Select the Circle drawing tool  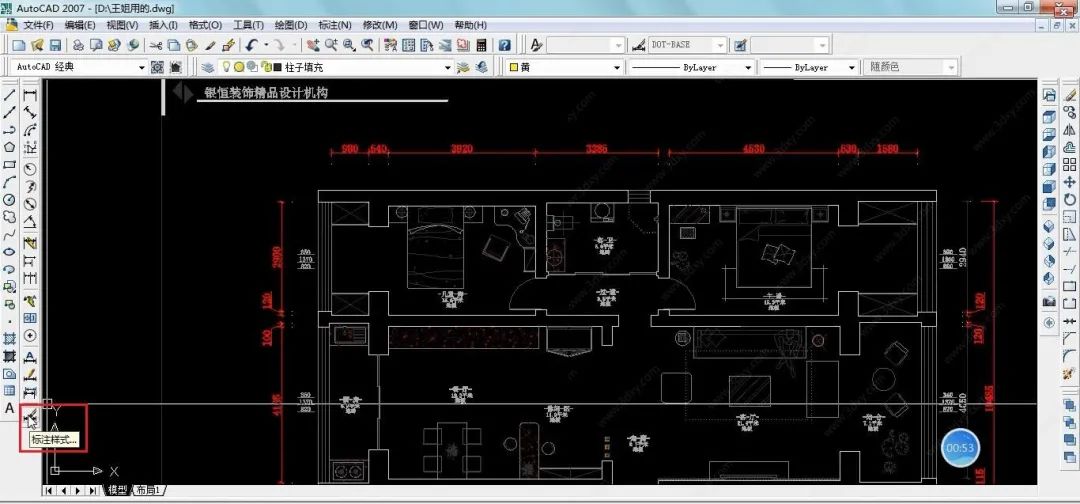(10, 200)
